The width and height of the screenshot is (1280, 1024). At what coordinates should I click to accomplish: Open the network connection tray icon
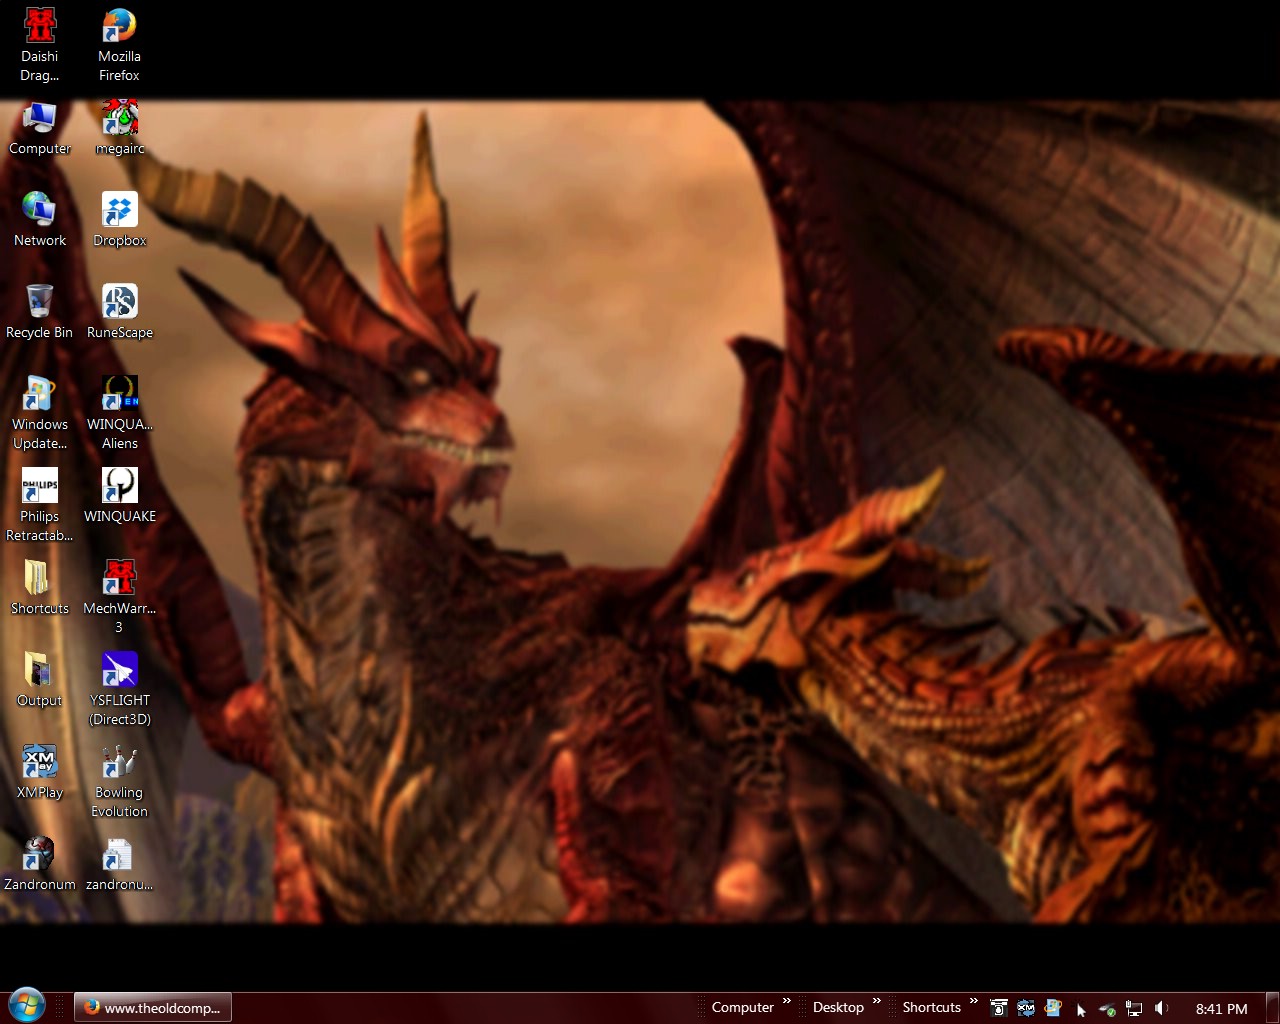[x=1134, y=1009]
